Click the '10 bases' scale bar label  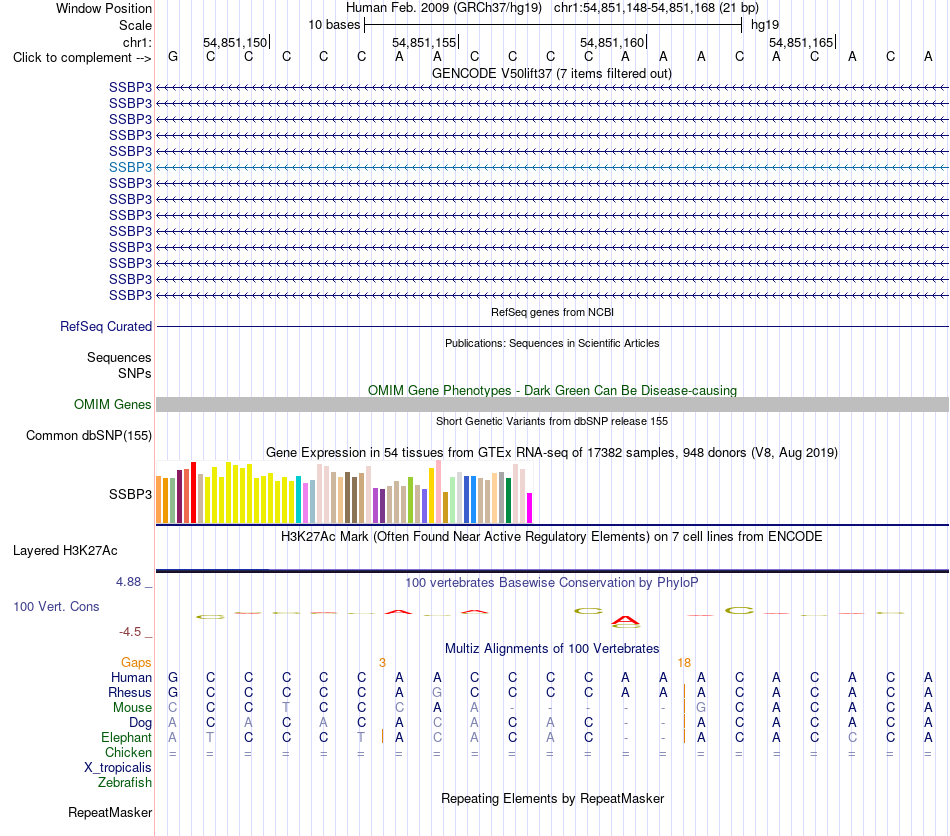[x=334, y=25]
